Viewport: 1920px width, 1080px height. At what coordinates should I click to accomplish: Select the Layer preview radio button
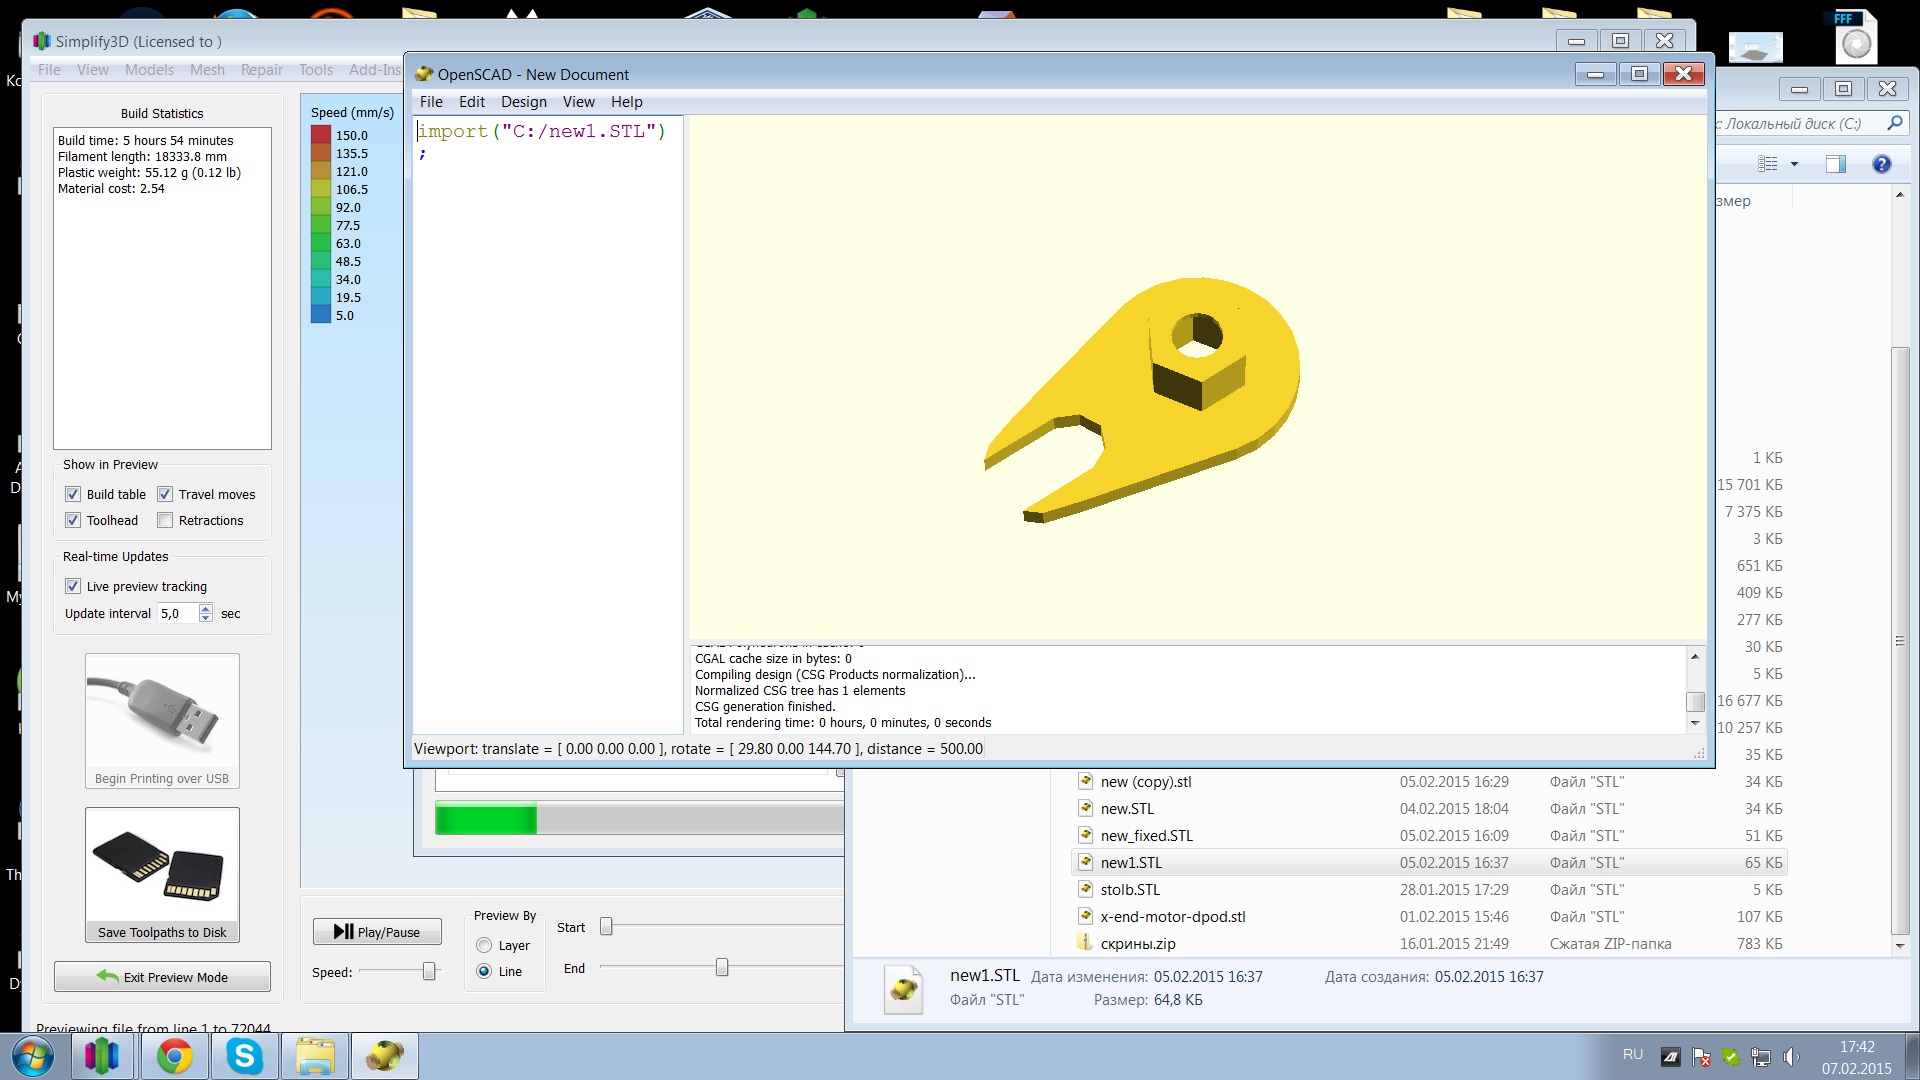click(484, 945)
